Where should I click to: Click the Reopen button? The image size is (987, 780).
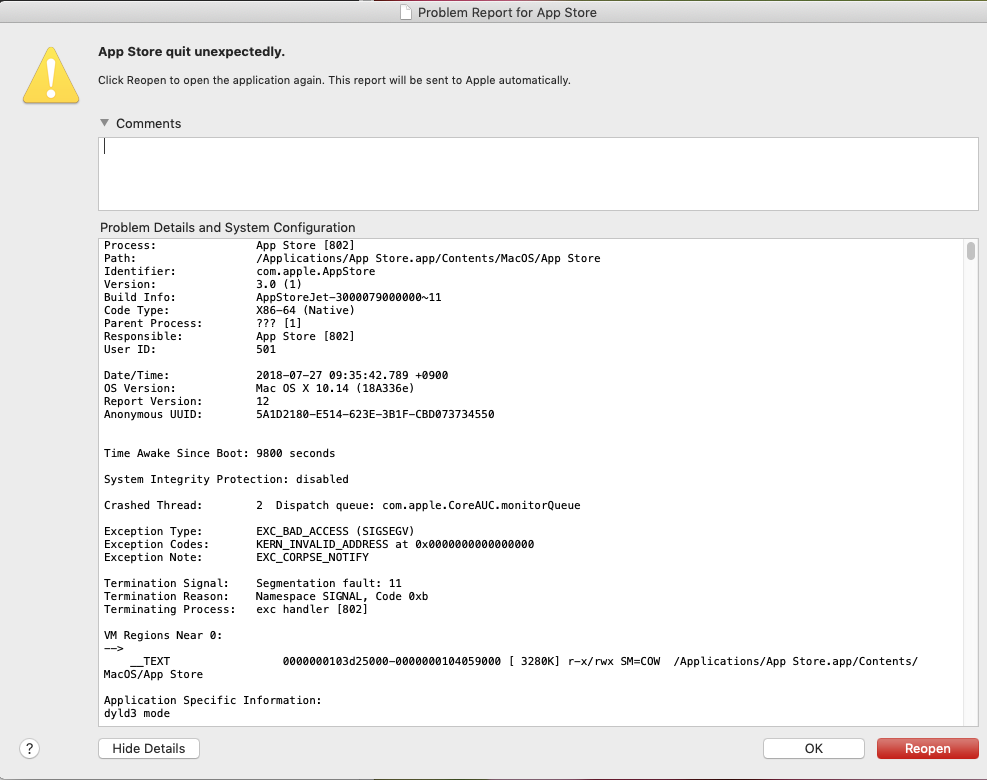(x=927, y=749)
